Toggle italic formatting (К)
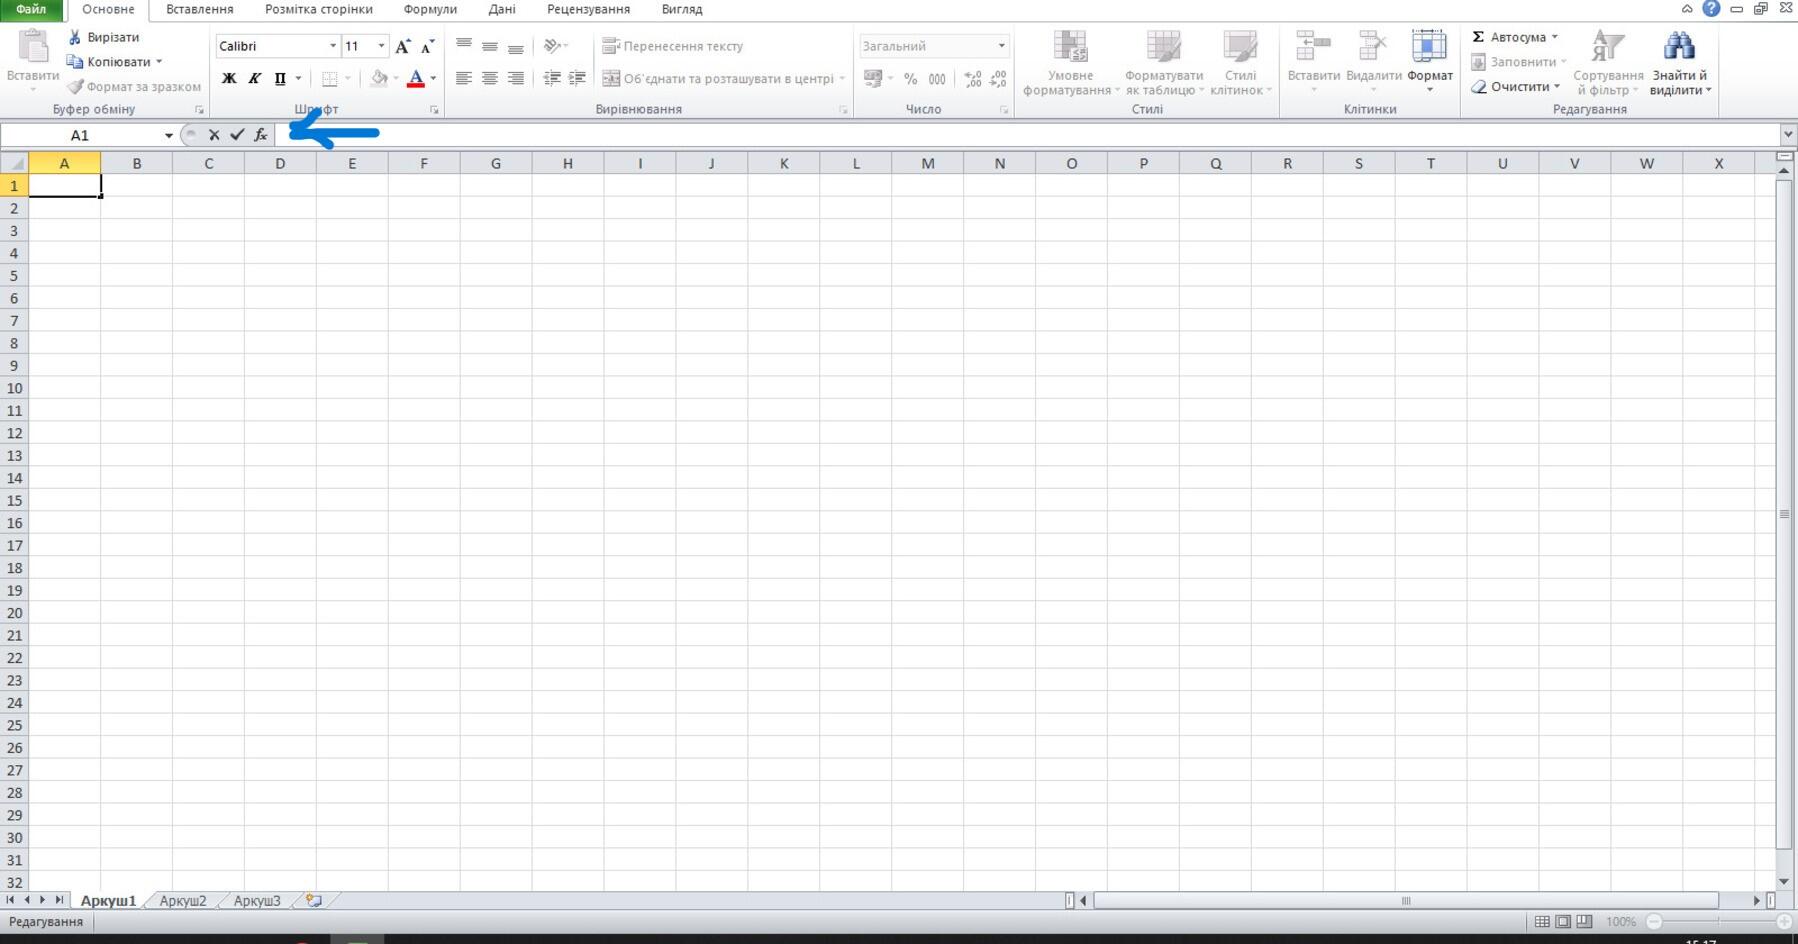 [254, 79]
